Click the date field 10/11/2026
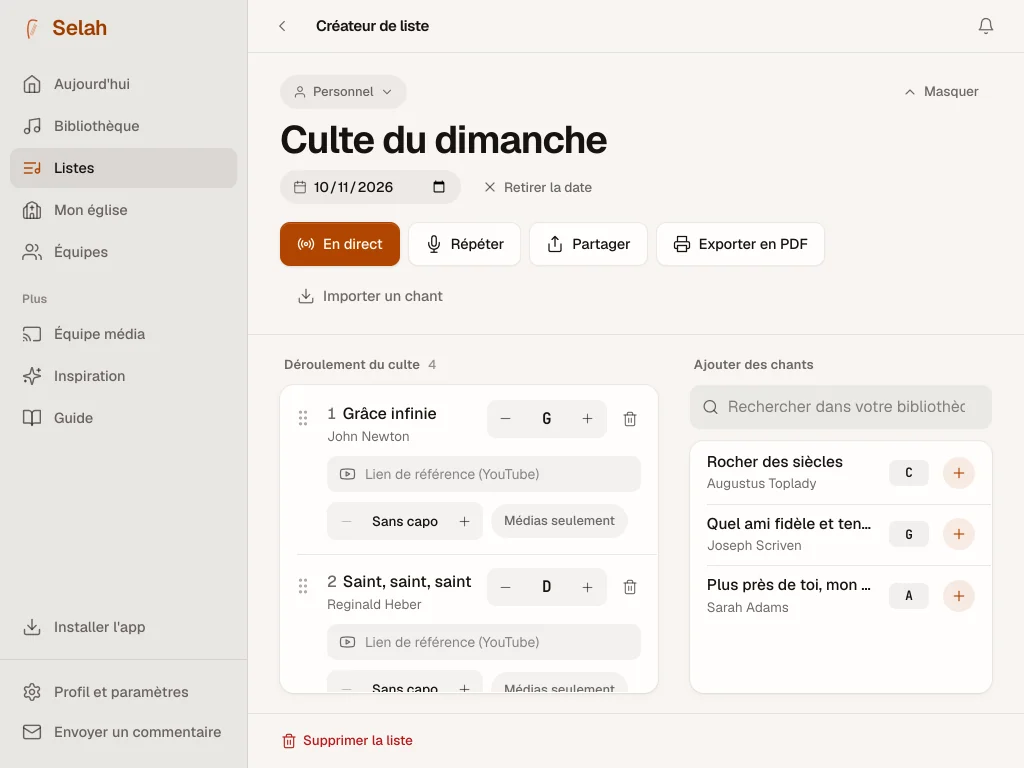This screenshot has height=768, width=1024. click(x=370, y=187)
